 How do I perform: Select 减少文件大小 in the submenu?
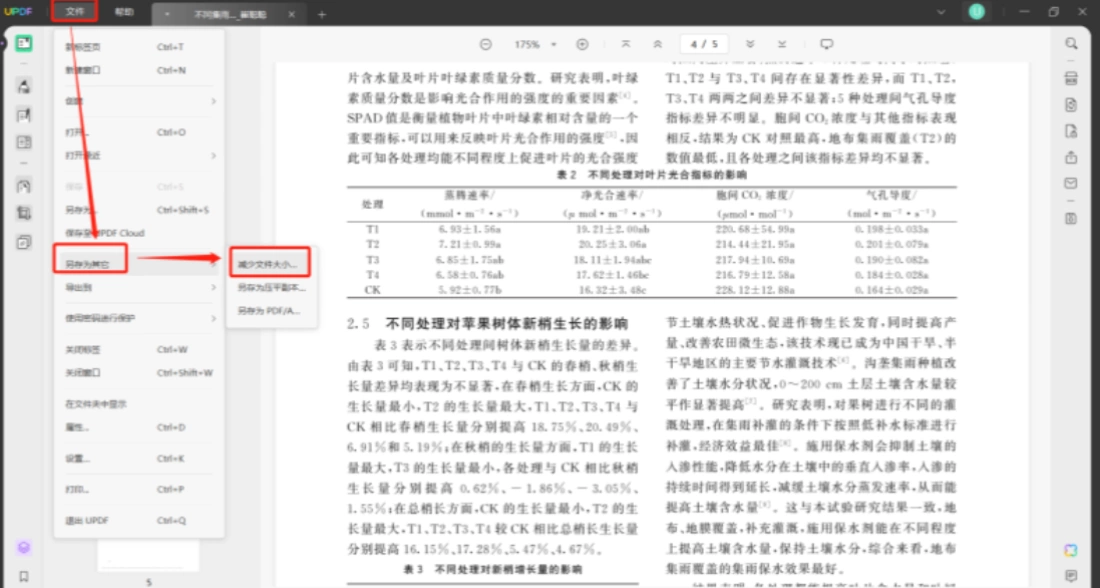269,265
